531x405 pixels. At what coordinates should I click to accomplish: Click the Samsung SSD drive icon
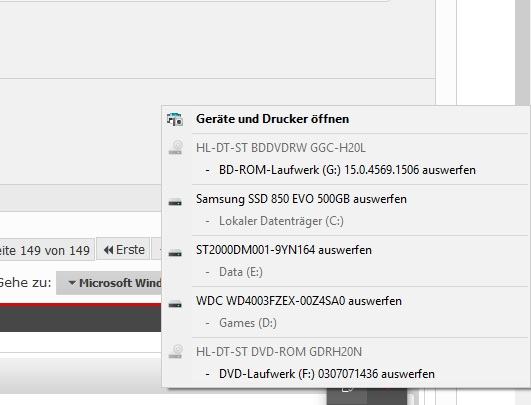click(x=175, y=202)
